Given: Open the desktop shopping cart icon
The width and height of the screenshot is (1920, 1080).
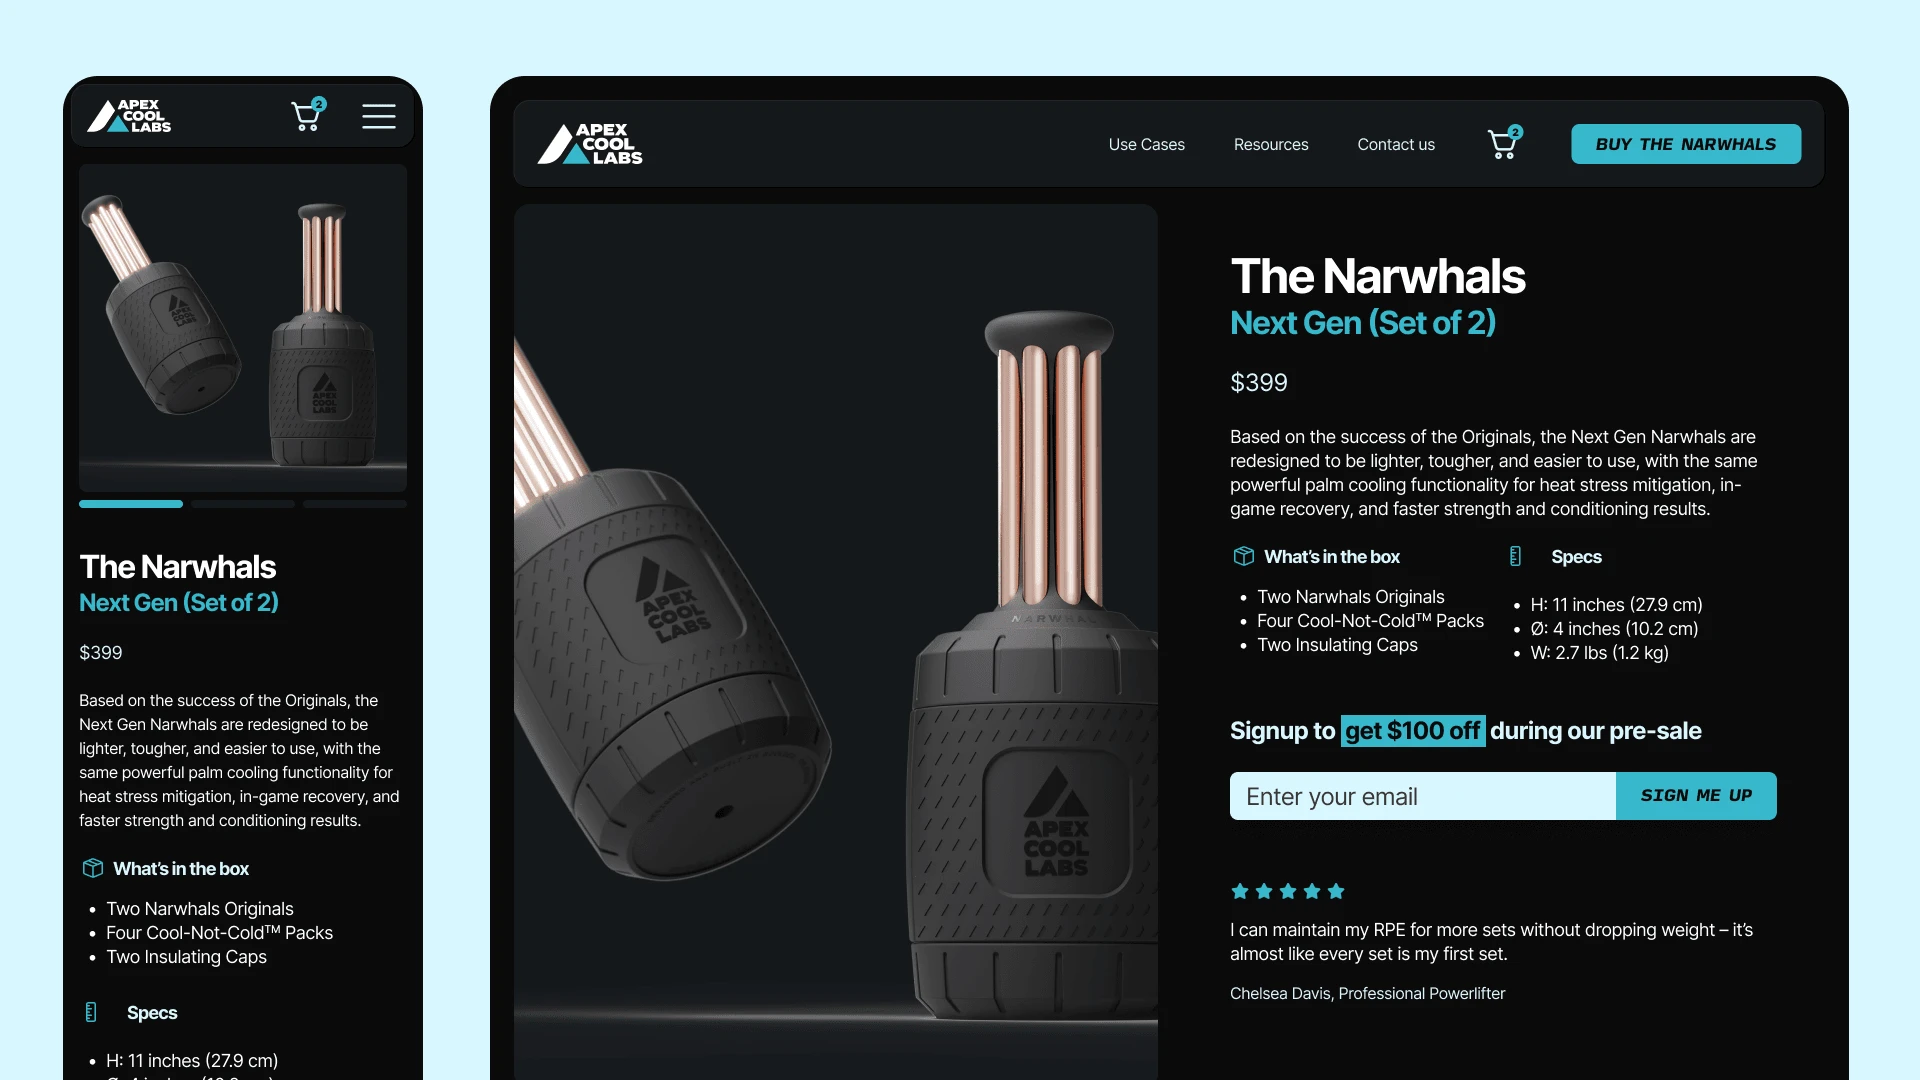Looking at the screenshot, I should coord(1505,143).
